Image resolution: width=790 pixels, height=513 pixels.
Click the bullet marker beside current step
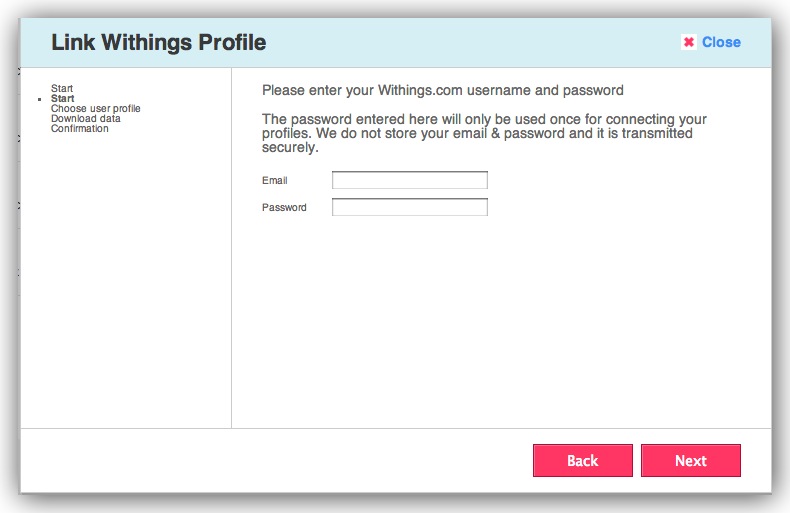pos(39,100)
